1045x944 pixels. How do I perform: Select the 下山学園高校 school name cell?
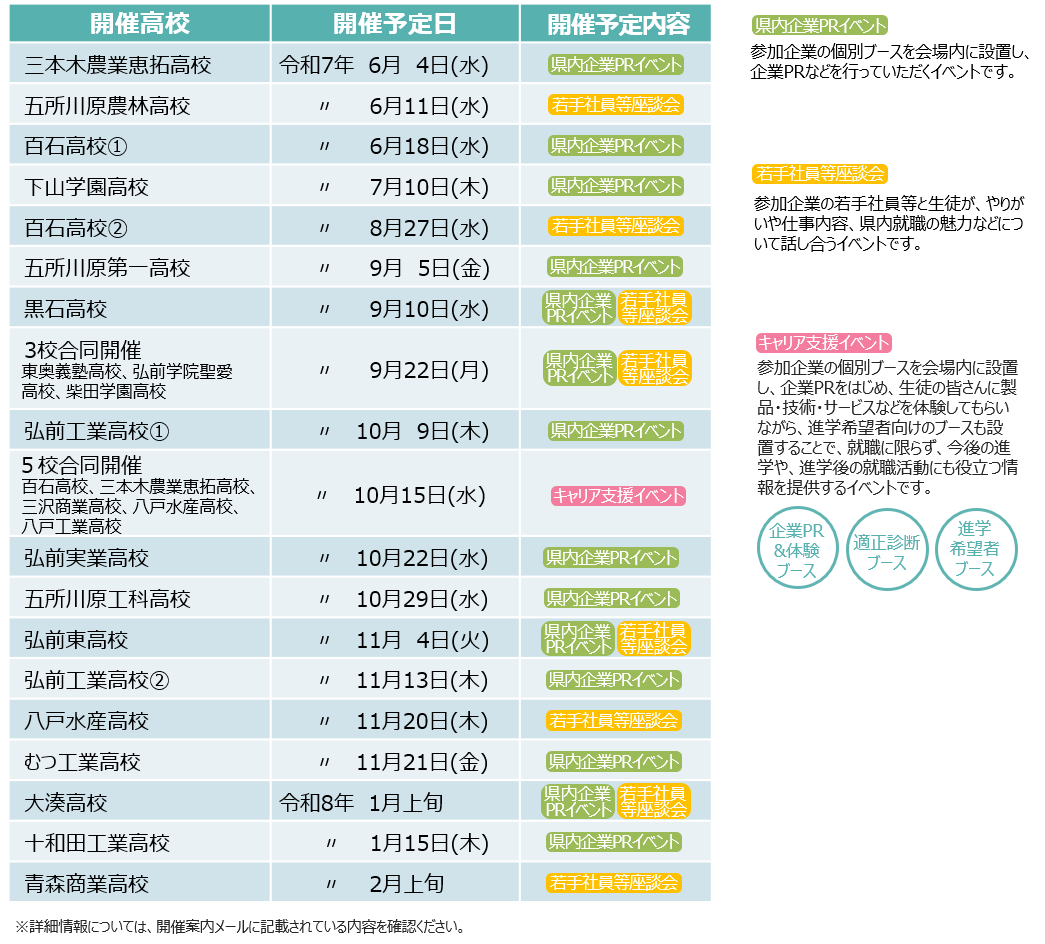pyautogui.click(x=140, y=186)
